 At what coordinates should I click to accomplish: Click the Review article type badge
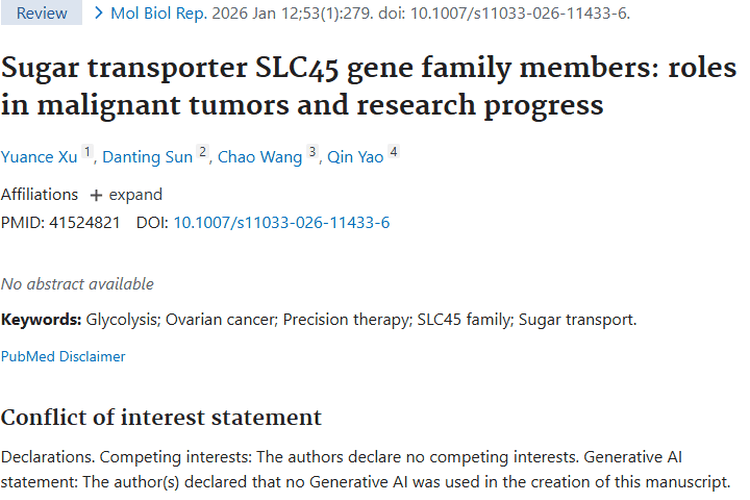(x=41, y=13)
